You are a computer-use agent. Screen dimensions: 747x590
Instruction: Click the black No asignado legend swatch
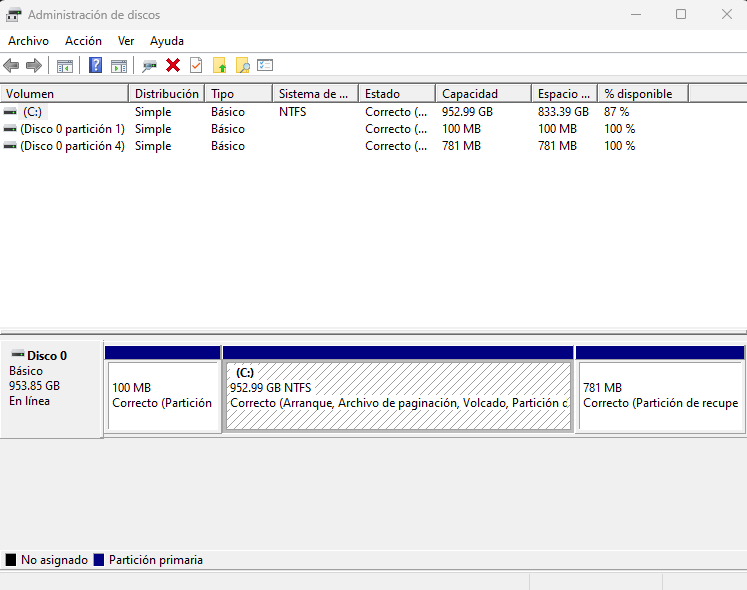(x=10, y=559)
